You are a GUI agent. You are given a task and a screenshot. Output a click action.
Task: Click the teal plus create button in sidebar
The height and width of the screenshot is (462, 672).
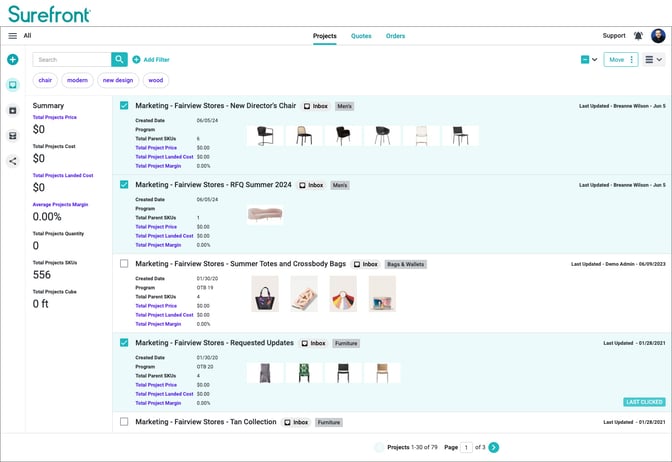coord(12,60)
